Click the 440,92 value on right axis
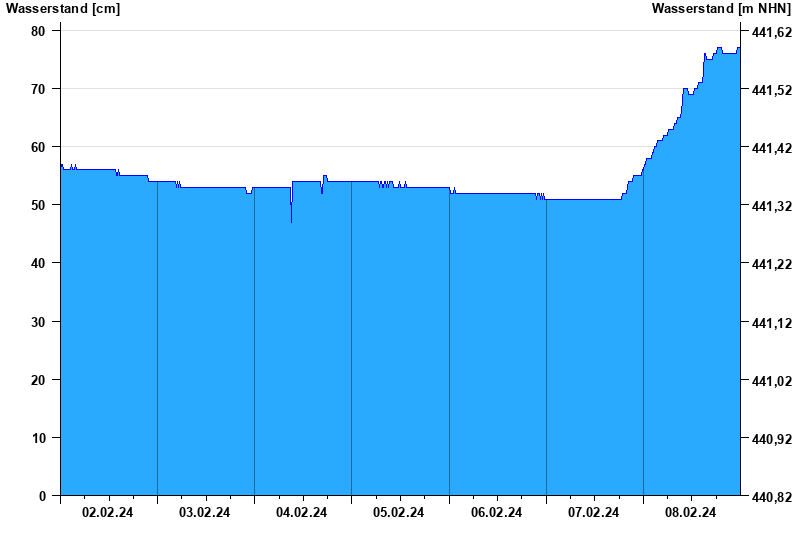Screen dimensions: 800x550 [x=772, y=439]
